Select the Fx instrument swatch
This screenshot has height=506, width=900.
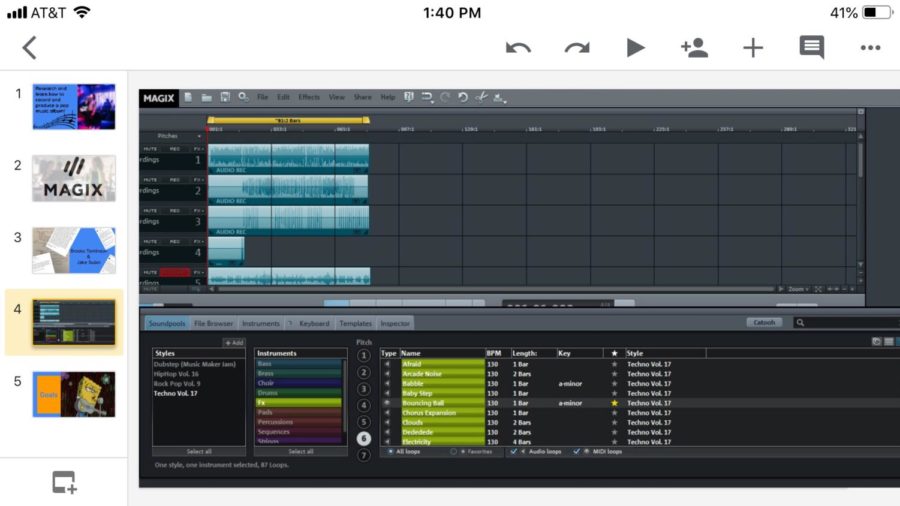[x=298, y=403]
